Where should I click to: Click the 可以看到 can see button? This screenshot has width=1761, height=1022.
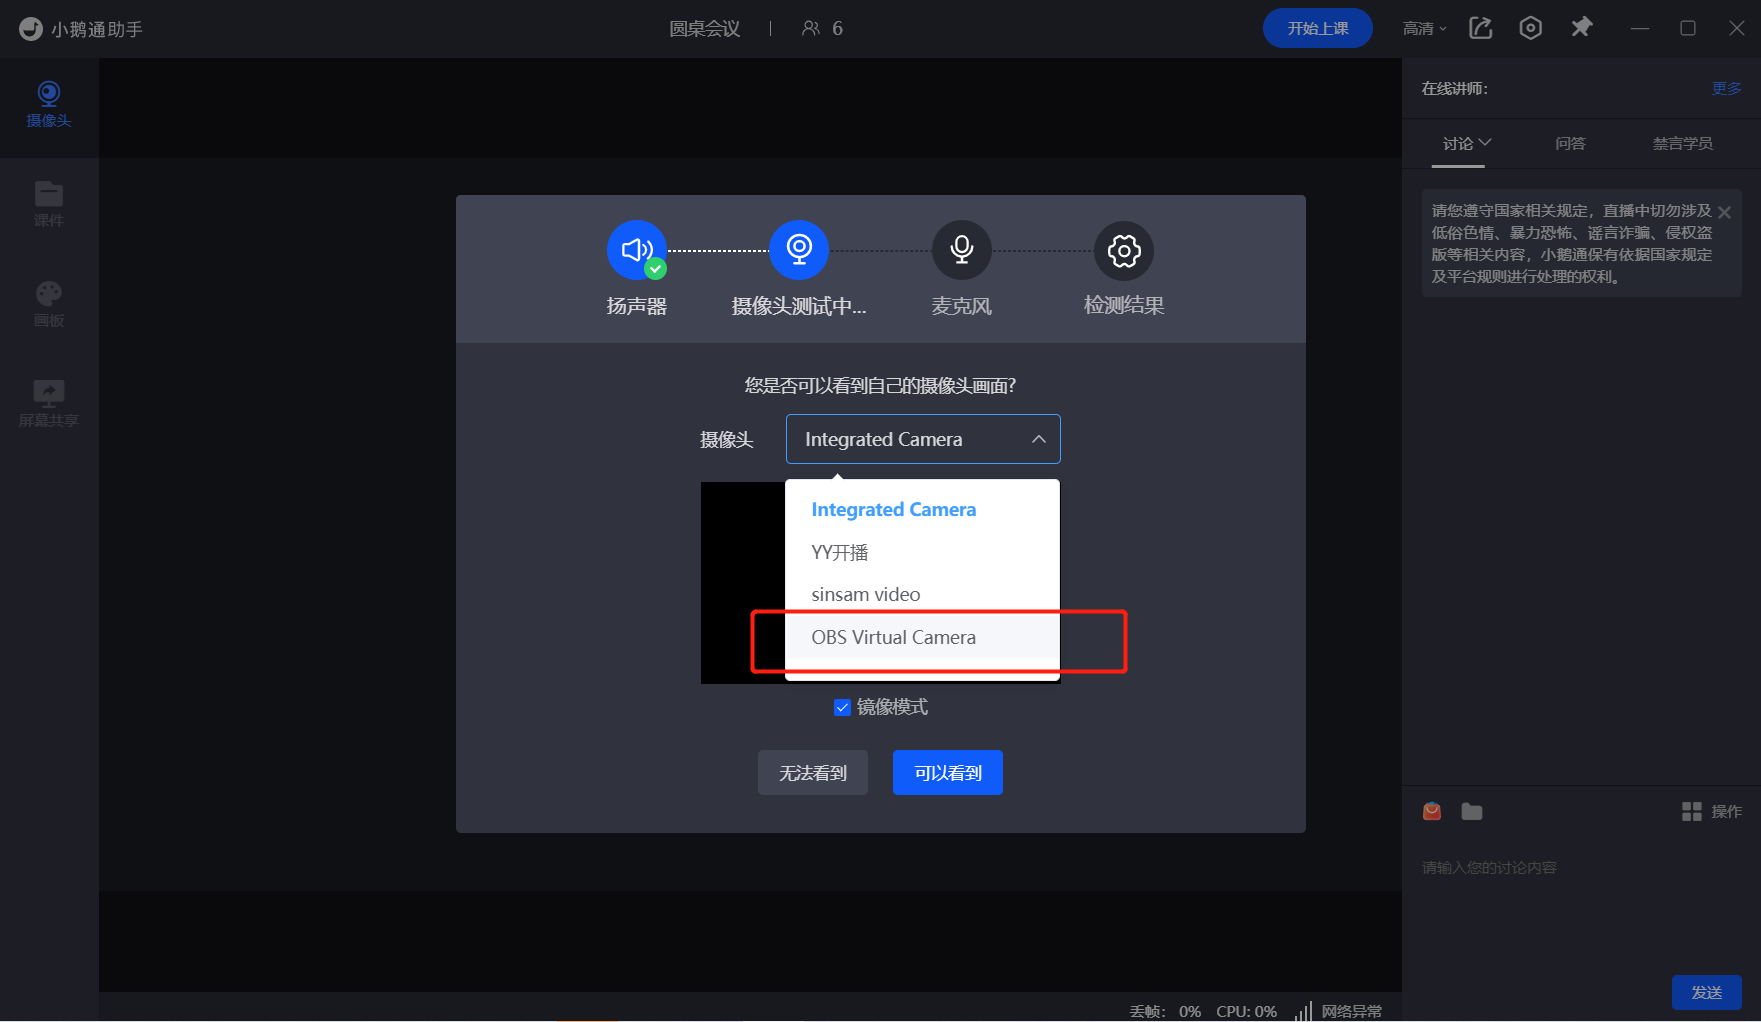tap(948, 773)
